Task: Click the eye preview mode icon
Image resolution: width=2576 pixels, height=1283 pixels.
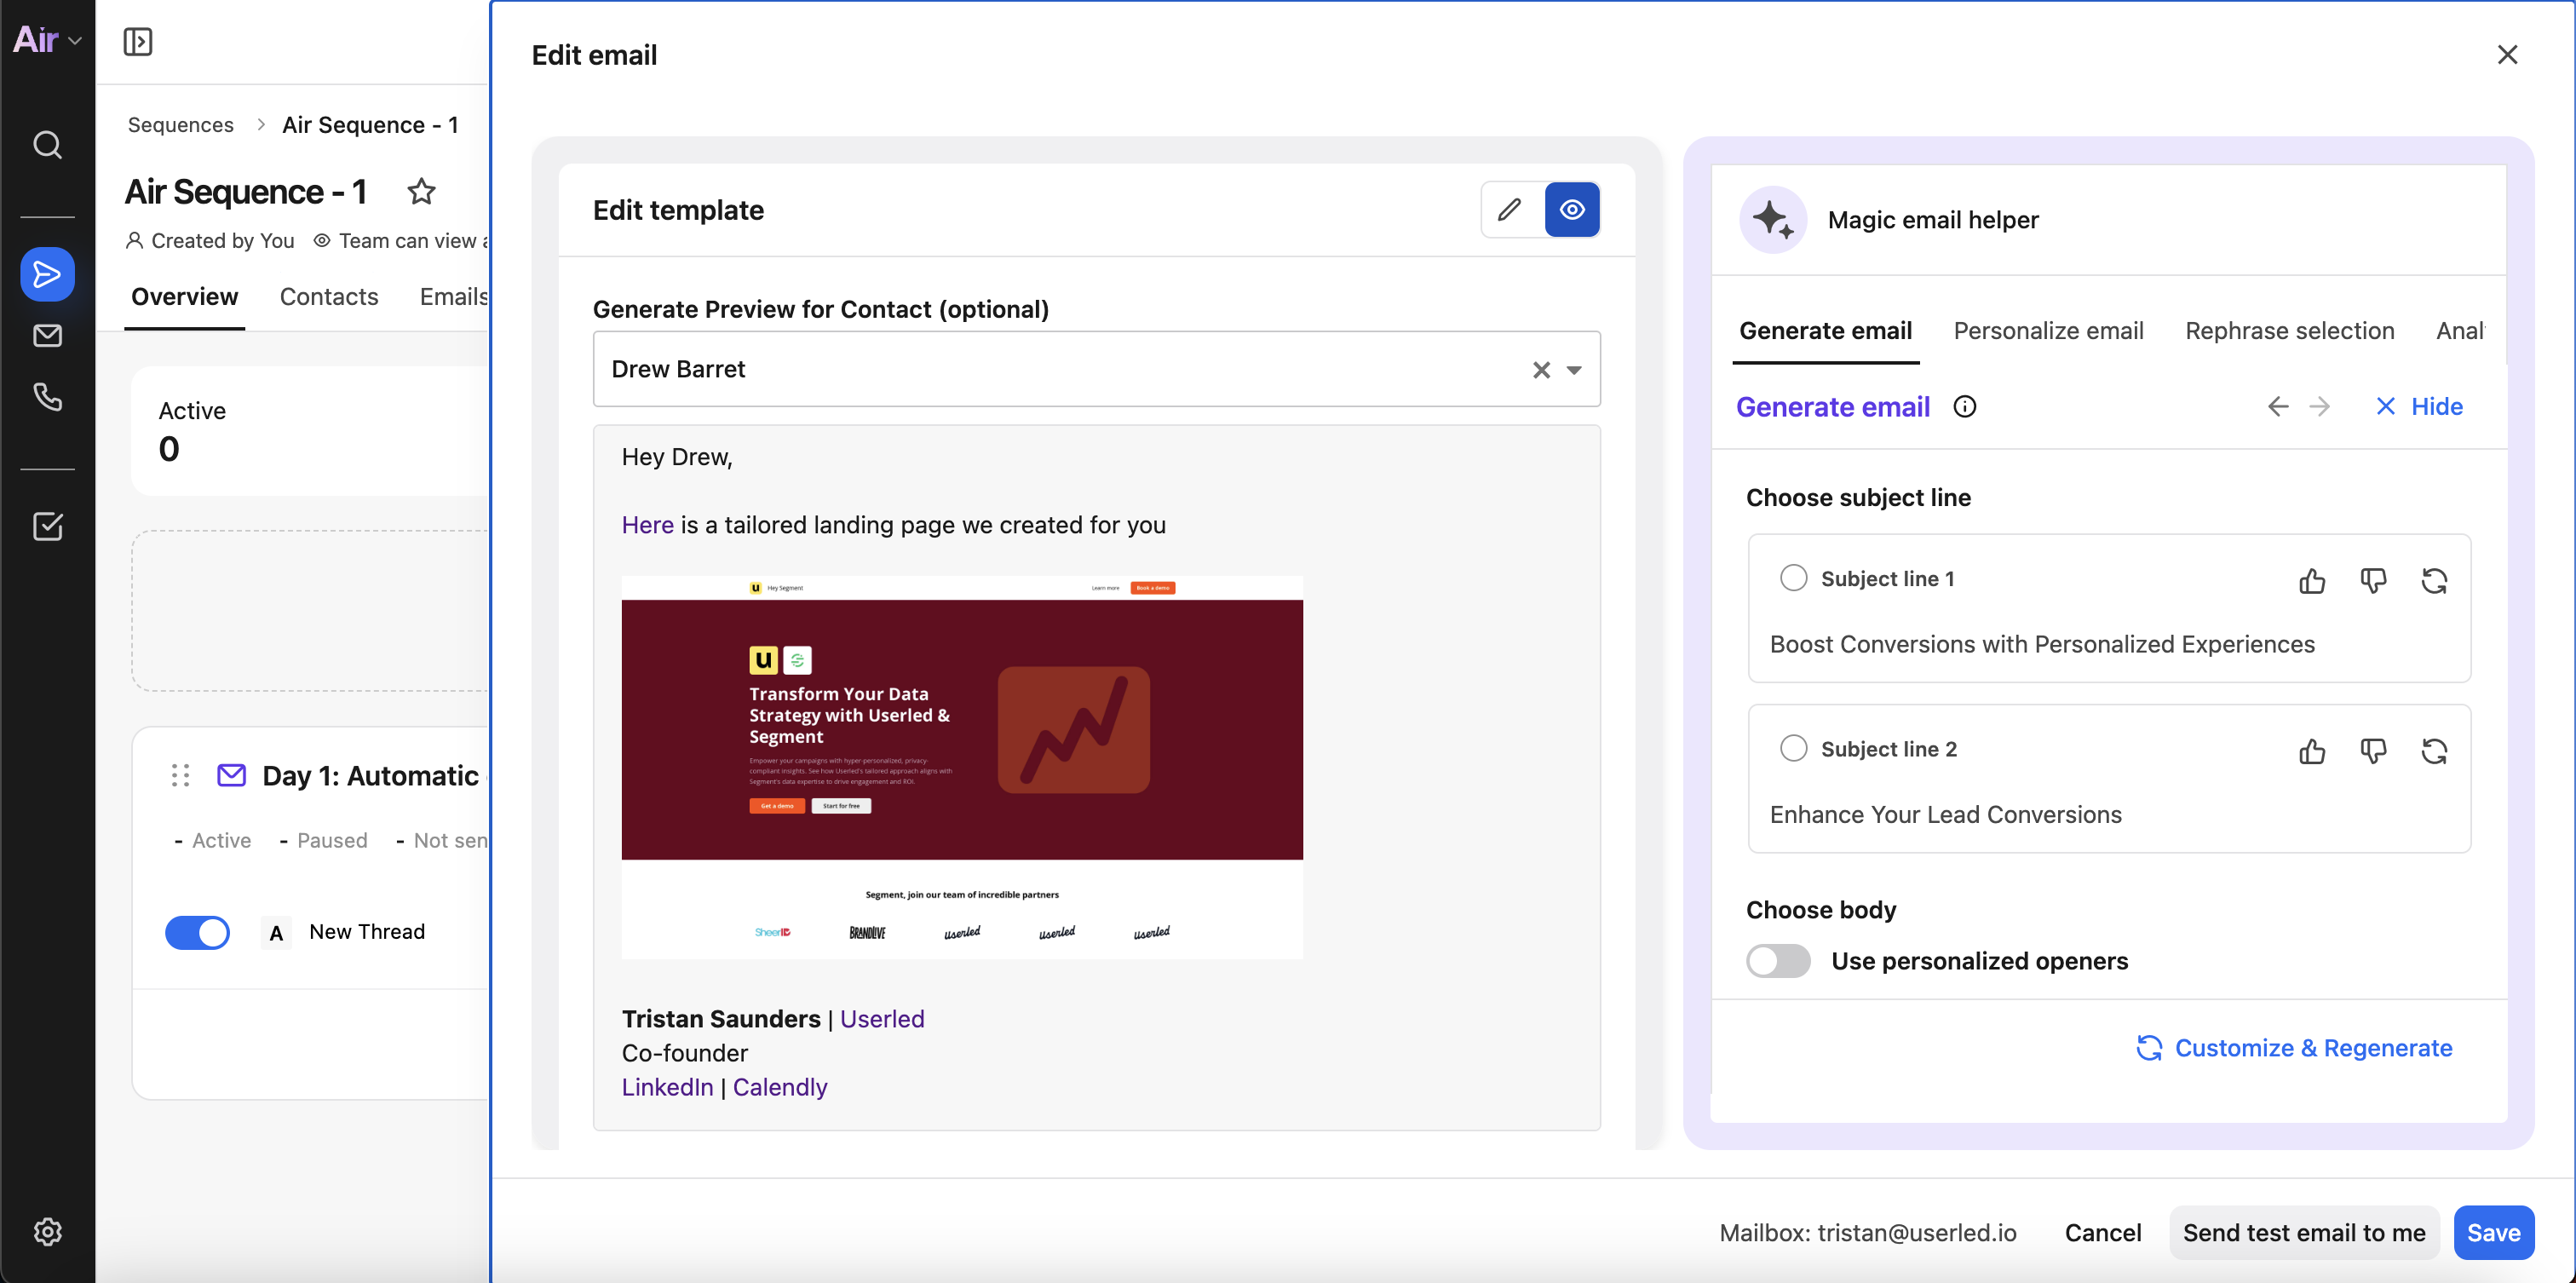Action: 1572,209
